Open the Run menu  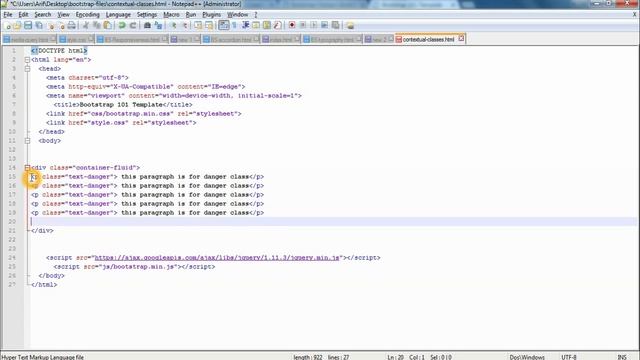tap(191, 15)
